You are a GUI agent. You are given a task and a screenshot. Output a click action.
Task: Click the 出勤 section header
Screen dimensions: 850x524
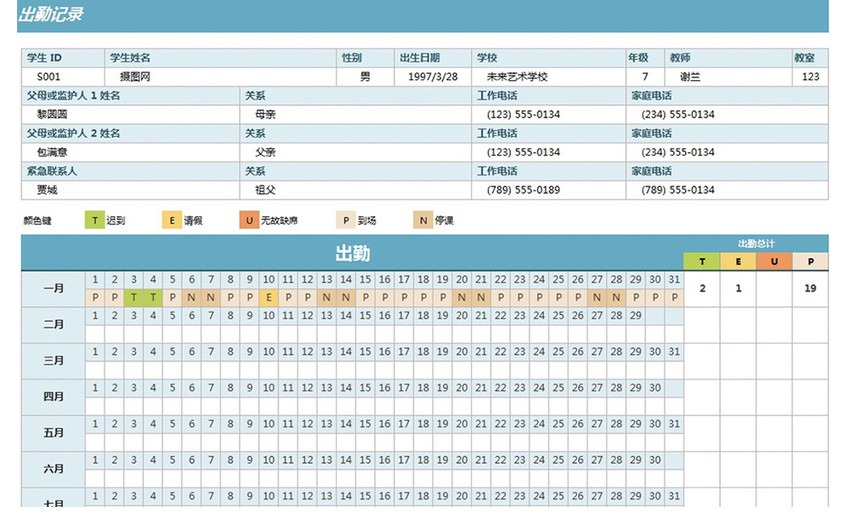point(352,253)
